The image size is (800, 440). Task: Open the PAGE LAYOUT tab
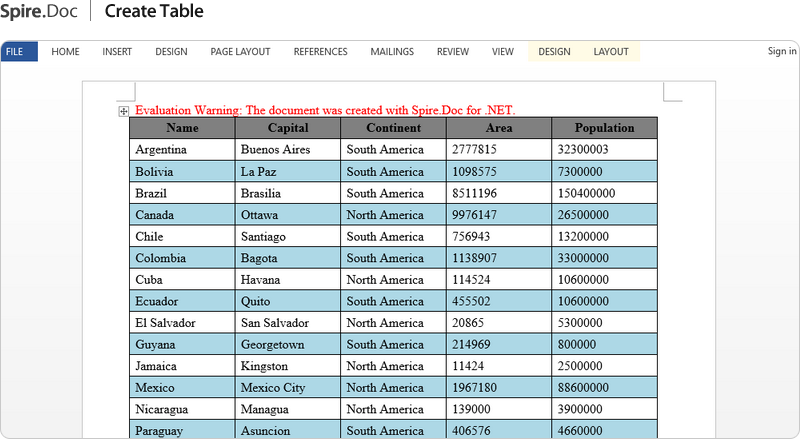[240, 52]
